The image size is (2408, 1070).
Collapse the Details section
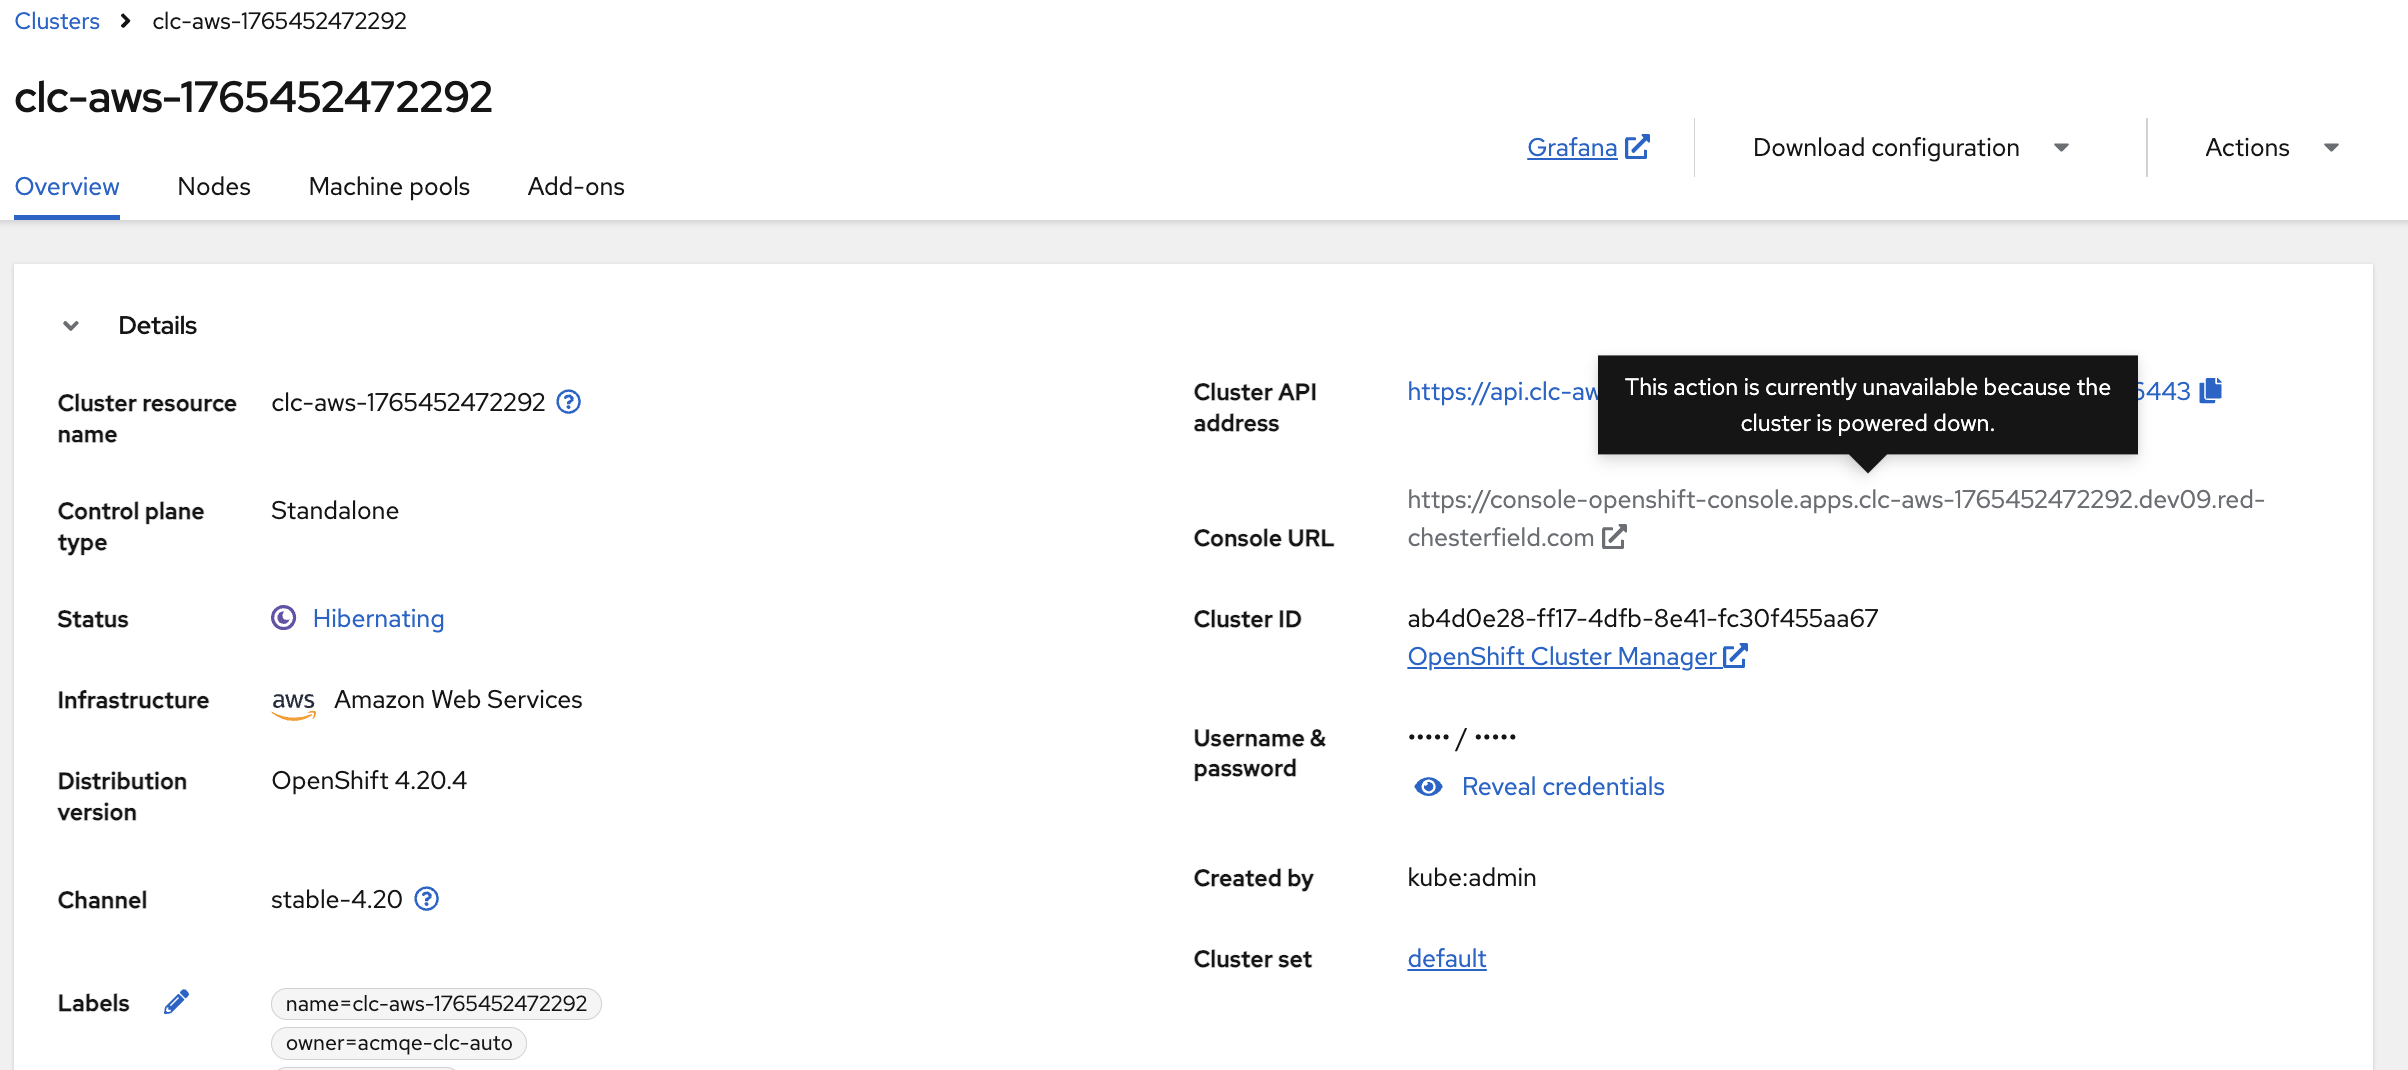[x=71, y=326]
